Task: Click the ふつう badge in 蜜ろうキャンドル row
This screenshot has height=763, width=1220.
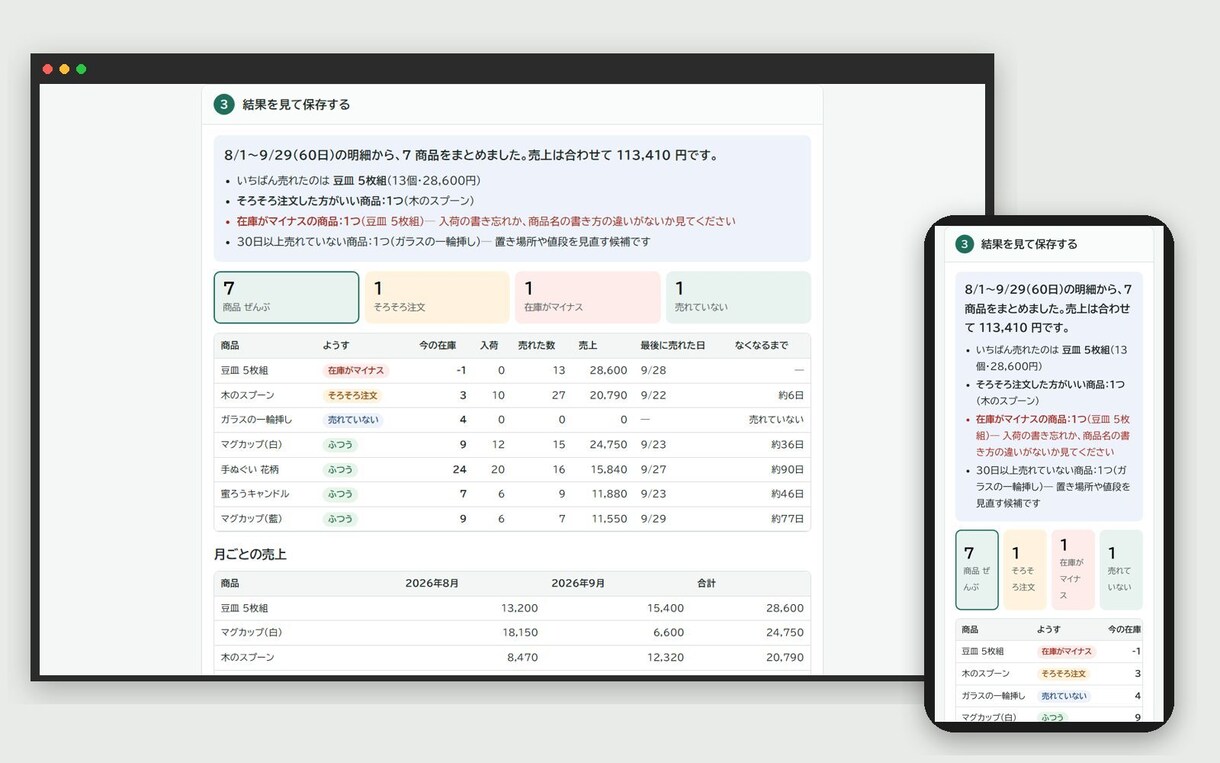Action: tap(340, 494)
